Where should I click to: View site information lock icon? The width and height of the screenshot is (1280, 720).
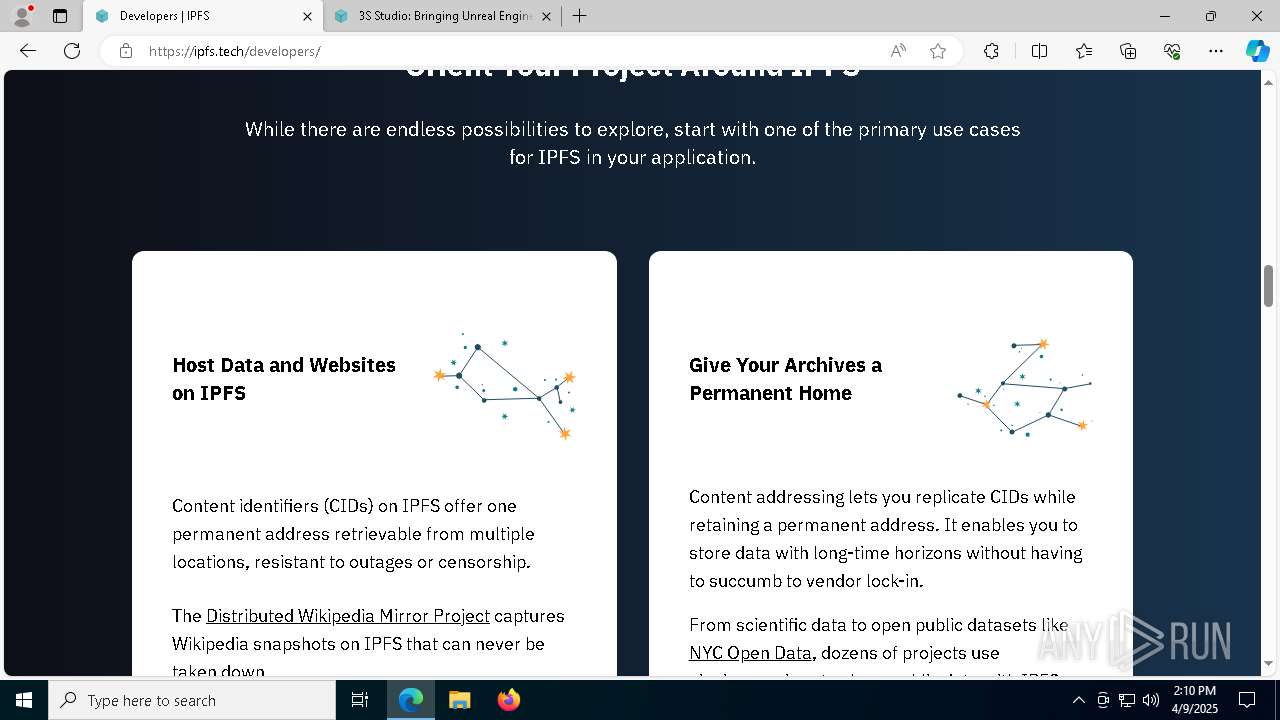126,51
